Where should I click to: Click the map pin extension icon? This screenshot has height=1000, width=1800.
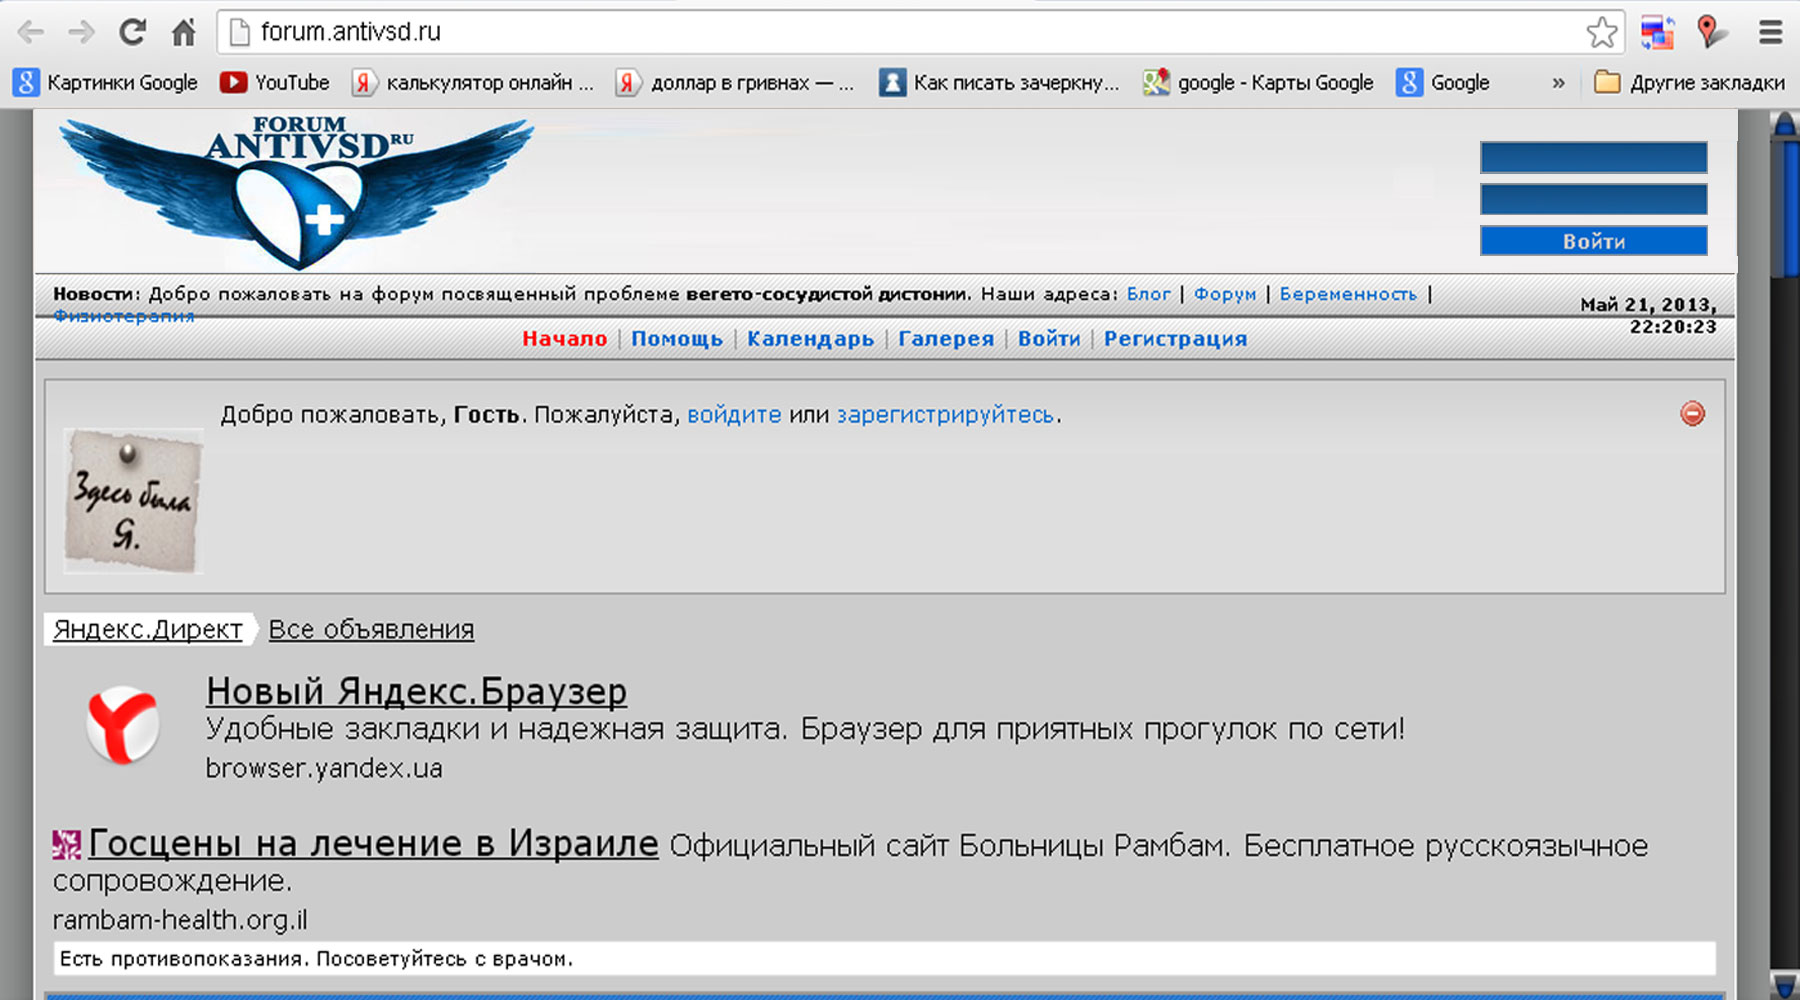point(1711,32)
